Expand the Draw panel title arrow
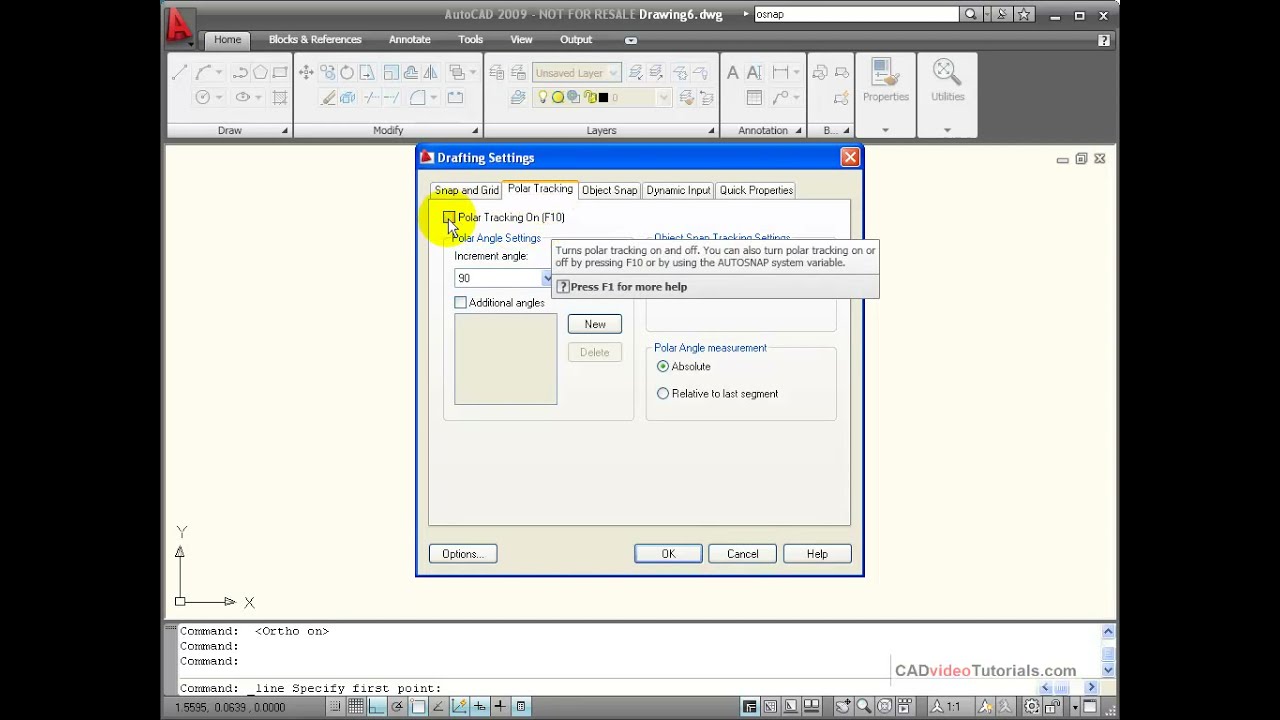Screen dimensions: 1280x720 tap(284, 131)
